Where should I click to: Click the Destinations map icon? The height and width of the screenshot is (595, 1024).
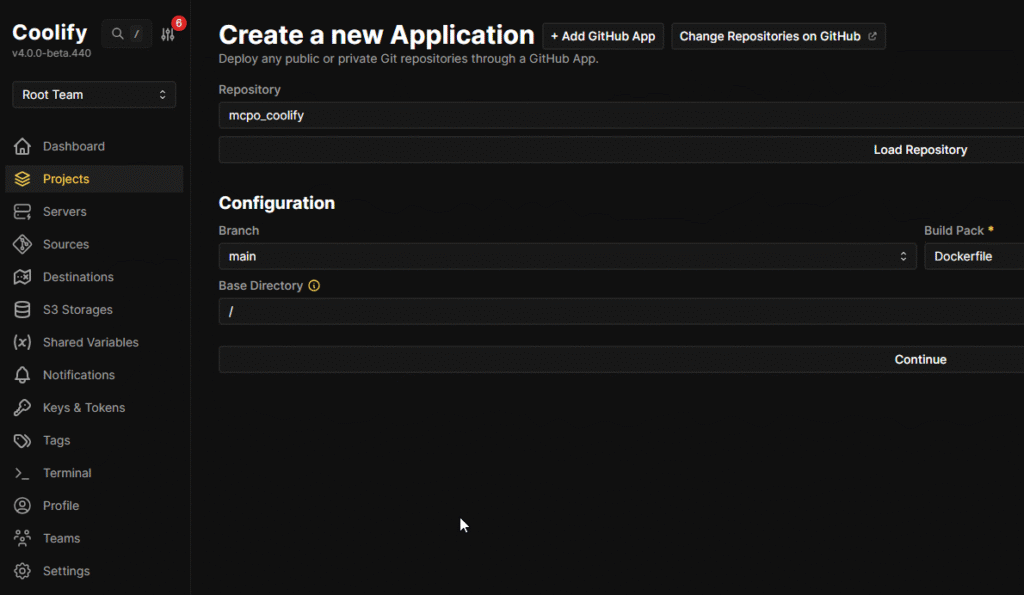pyautogui.click(x=22, y=277)
